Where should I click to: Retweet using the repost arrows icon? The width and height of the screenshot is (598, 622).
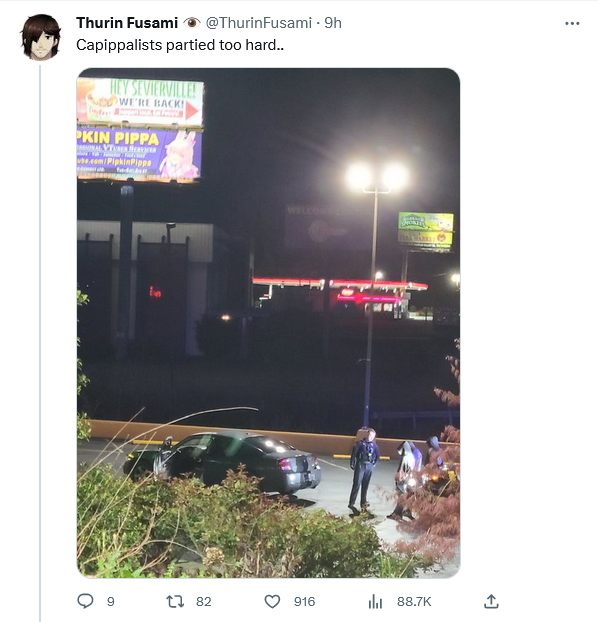coord(175,601)
